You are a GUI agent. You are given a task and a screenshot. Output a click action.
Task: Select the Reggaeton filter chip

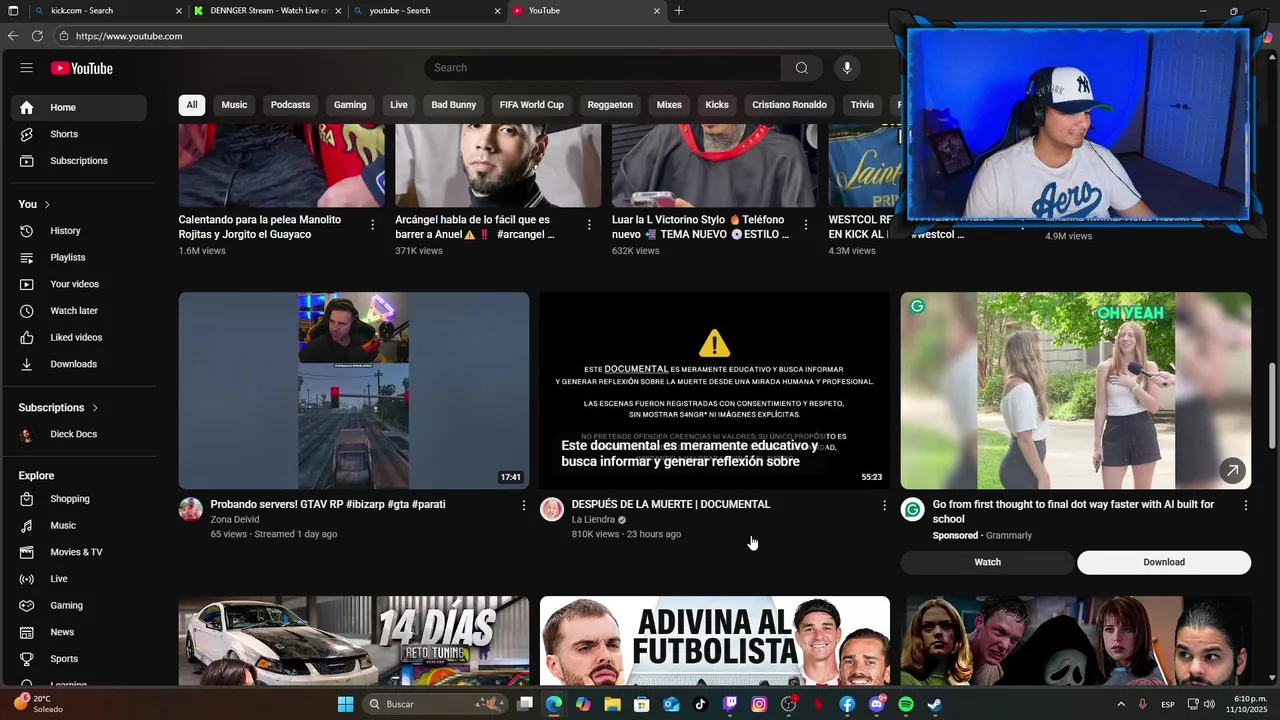point(610,105)
